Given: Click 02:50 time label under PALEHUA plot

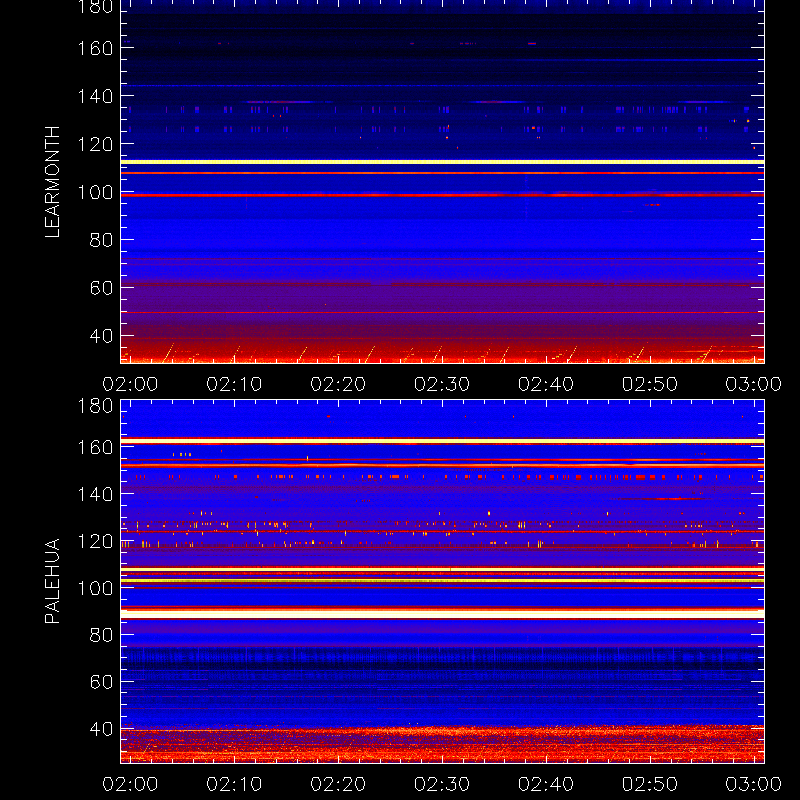Looking at the screenshot, I should coord(649,784).
